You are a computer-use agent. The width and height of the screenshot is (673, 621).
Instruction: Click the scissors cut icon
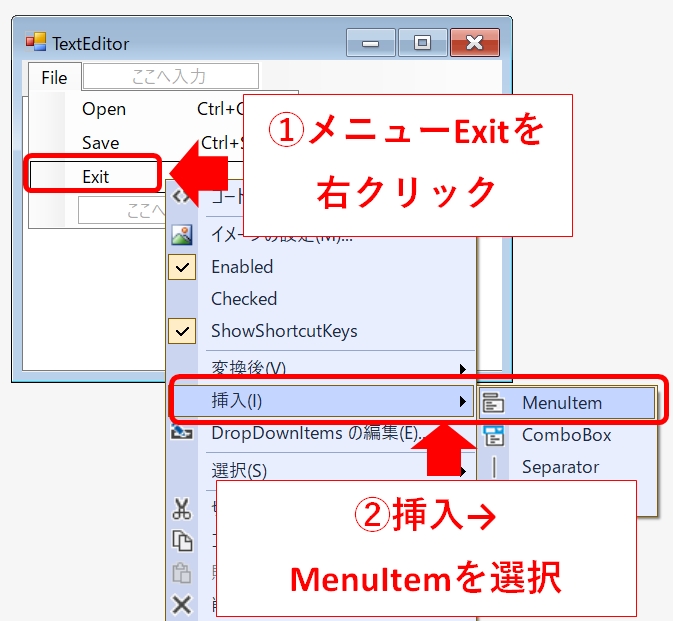pos(182,509)
